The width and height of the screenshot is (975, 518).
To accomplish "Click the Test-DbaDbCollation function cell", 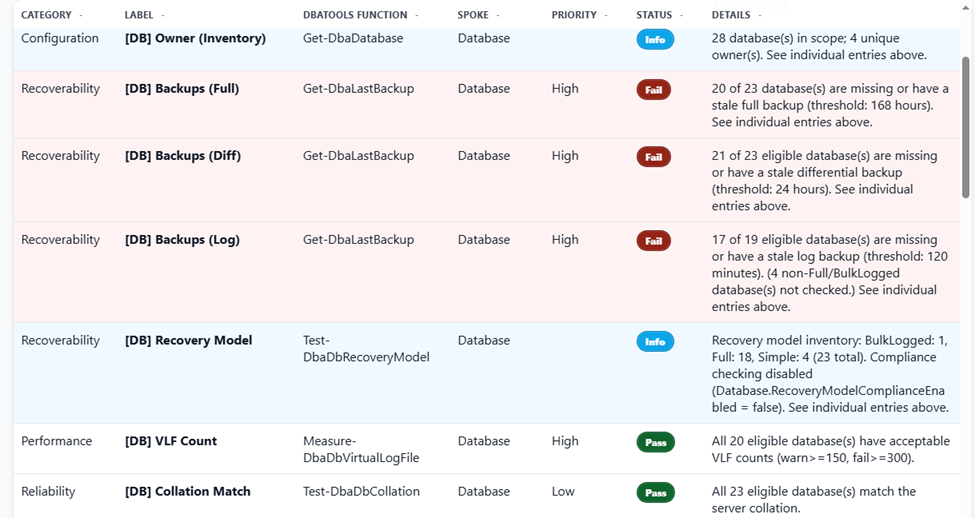I will tap(361, 491).
